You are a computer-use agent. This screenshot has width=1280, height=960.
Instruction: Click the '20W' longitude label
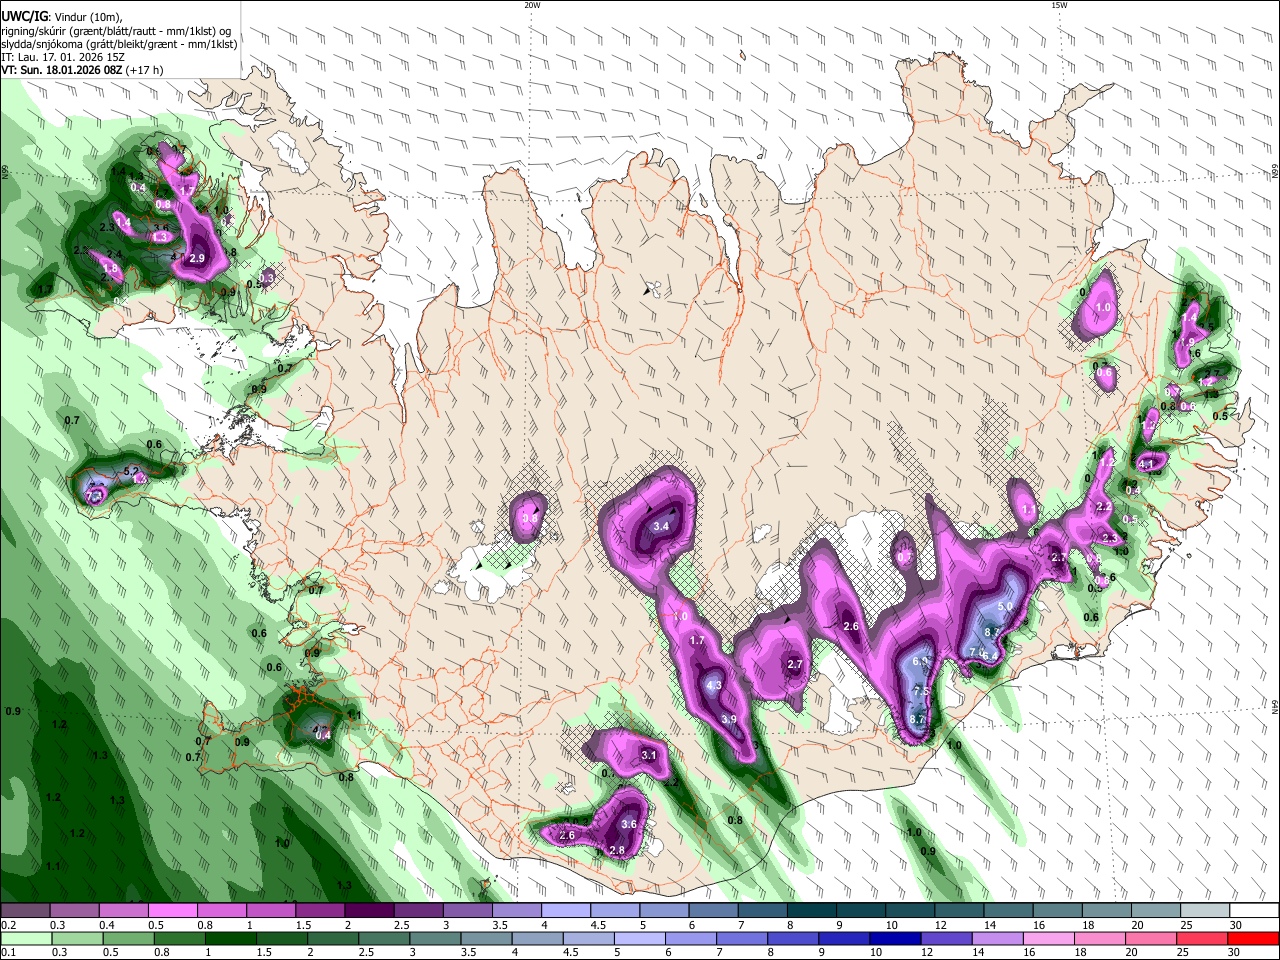pos(532,5)
